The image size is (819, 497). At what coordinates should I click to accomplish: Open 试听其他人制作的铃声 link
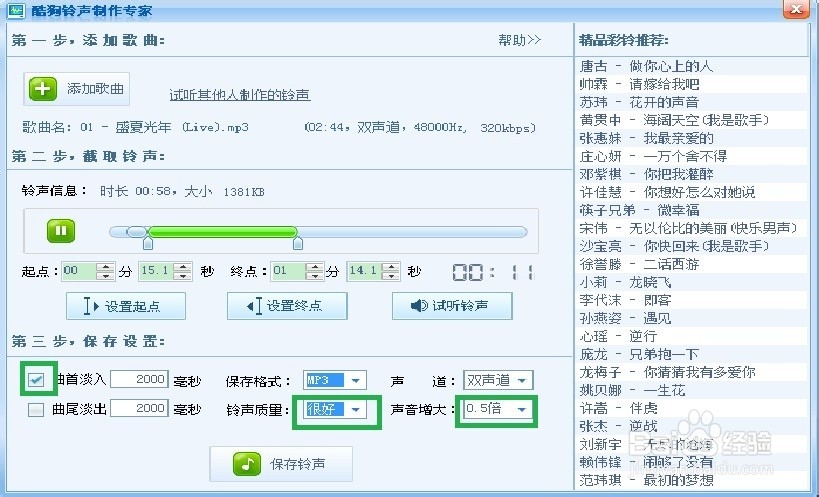(240, 94)
